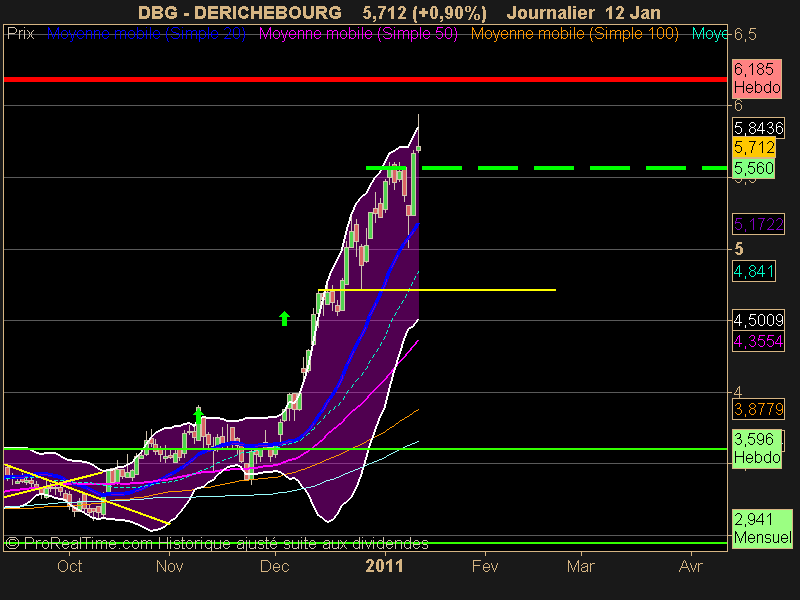The width and height of the screenshot is (800, 600).
Task: Click the Nov label on time axis
Action: click(x=169, y=566)
